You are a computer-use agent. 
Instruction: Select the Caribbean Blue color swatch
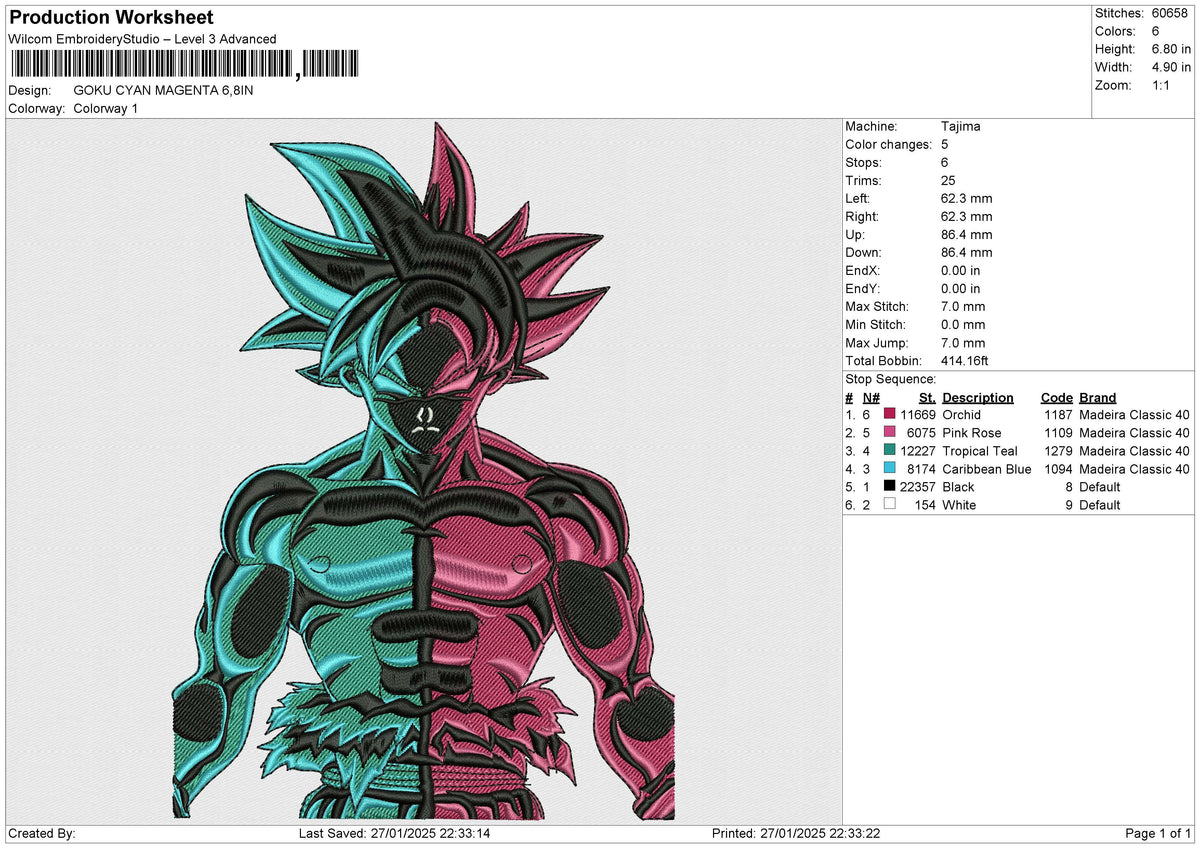pos(889,468)
